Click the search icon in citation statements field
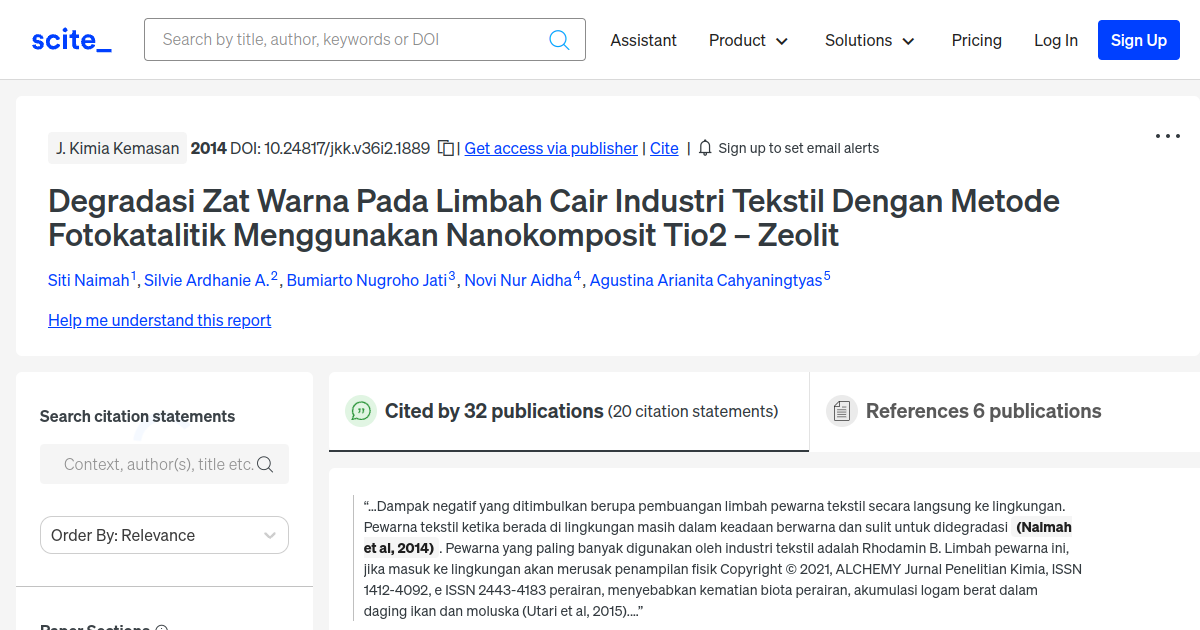This screenshot has width=1200, height=630. pyautogui.click(x=265, y=464)
